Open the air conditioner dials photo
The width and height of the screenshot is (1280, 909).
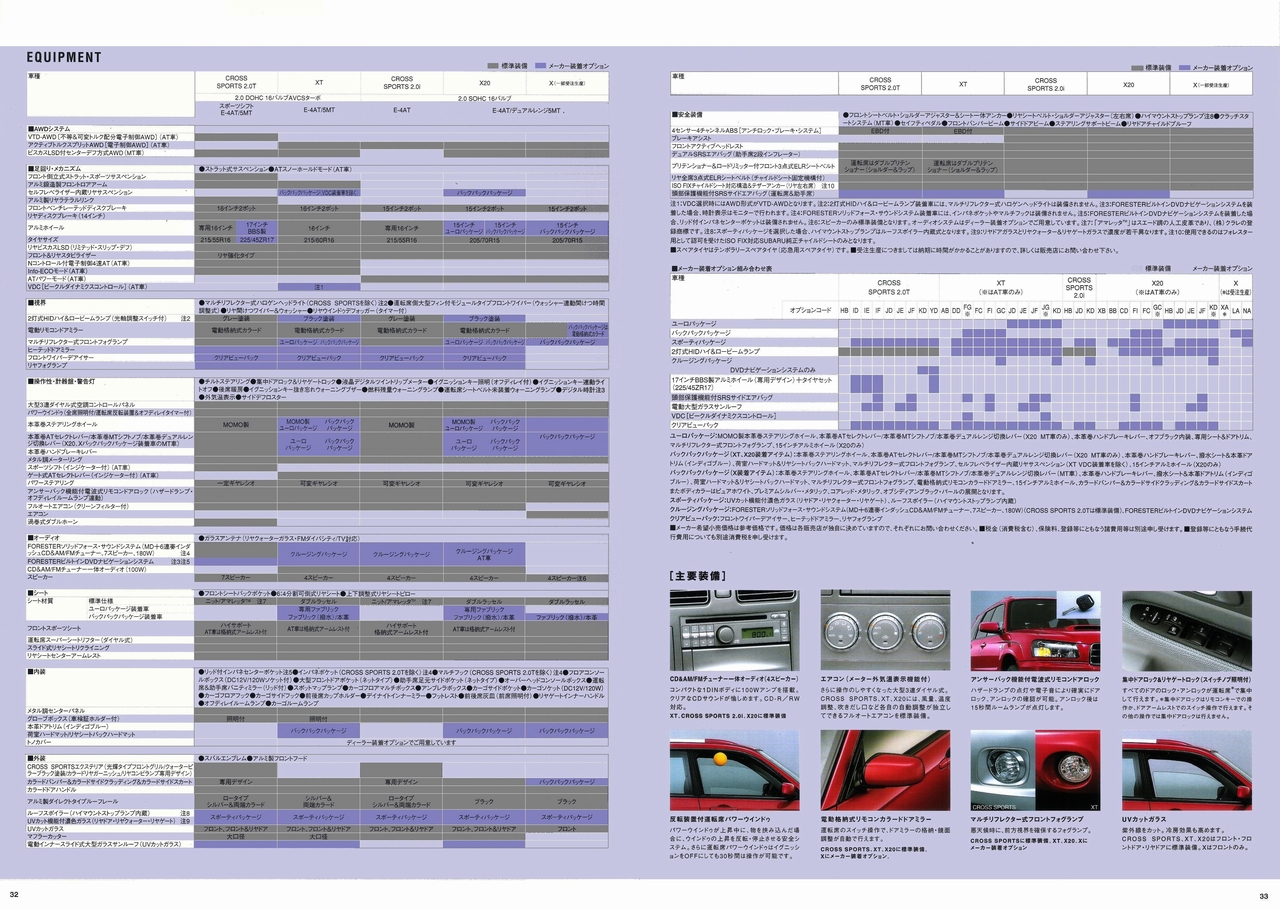[x=885, y=629]
